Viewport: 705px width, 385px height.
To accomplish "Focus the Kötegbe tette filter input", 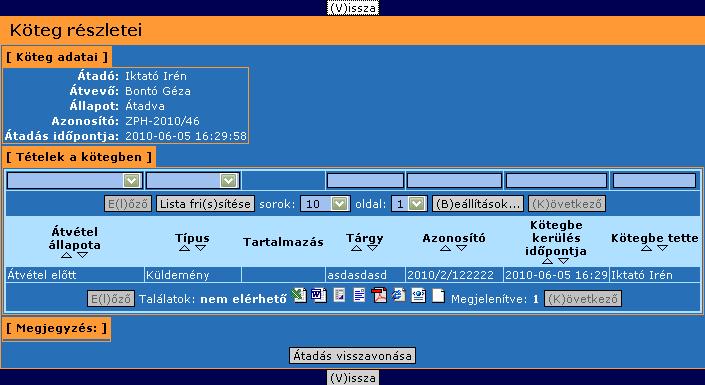I will point(654,181).
